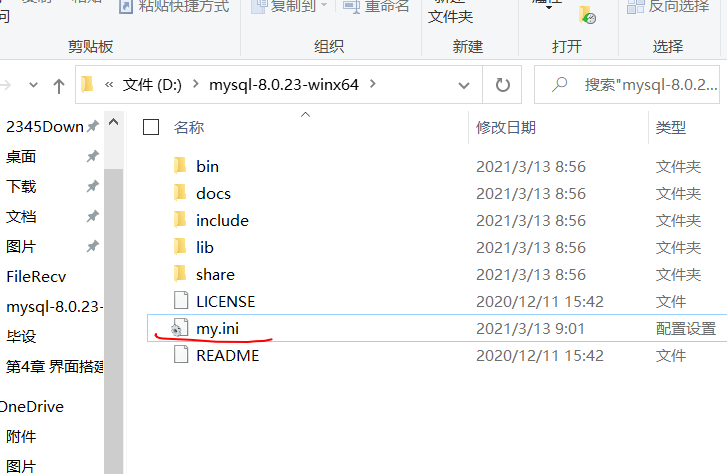
Task: Click navigation pane scrollbar up arrow
Action: click(x=114, y=122)
